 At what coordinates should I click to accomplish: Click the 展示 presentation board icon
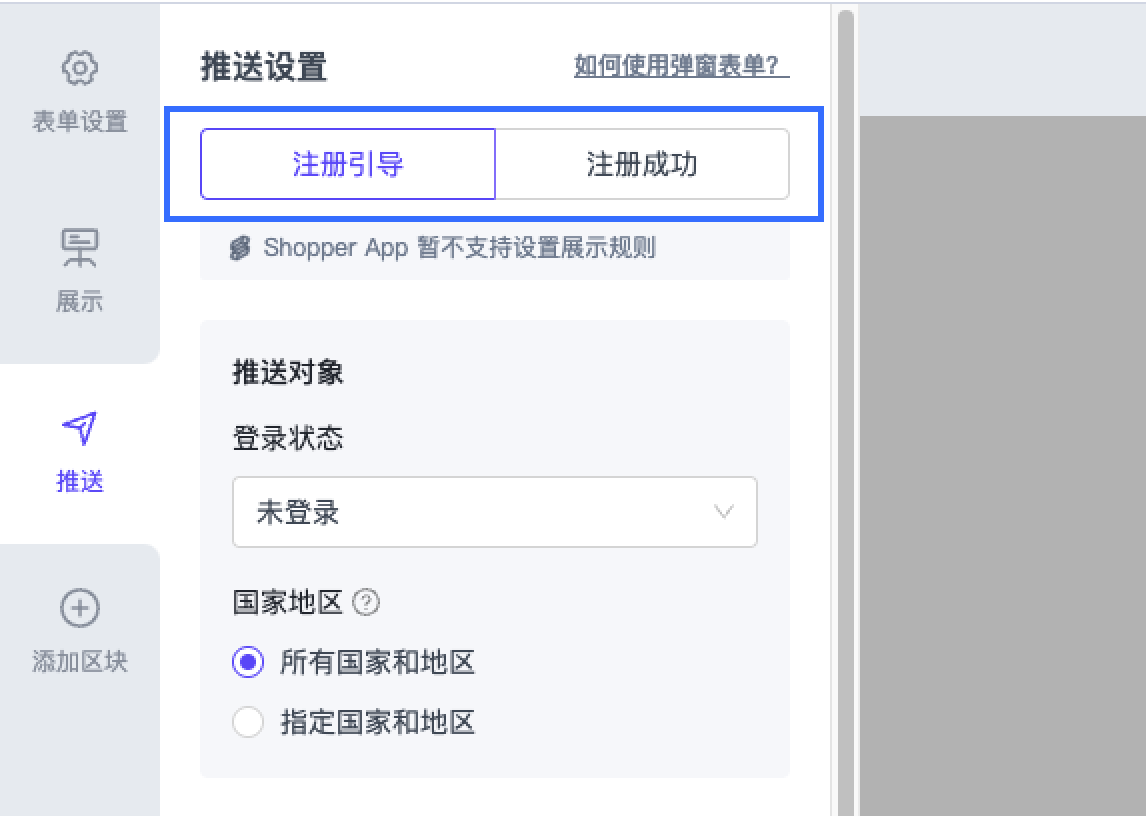(80, 248)
